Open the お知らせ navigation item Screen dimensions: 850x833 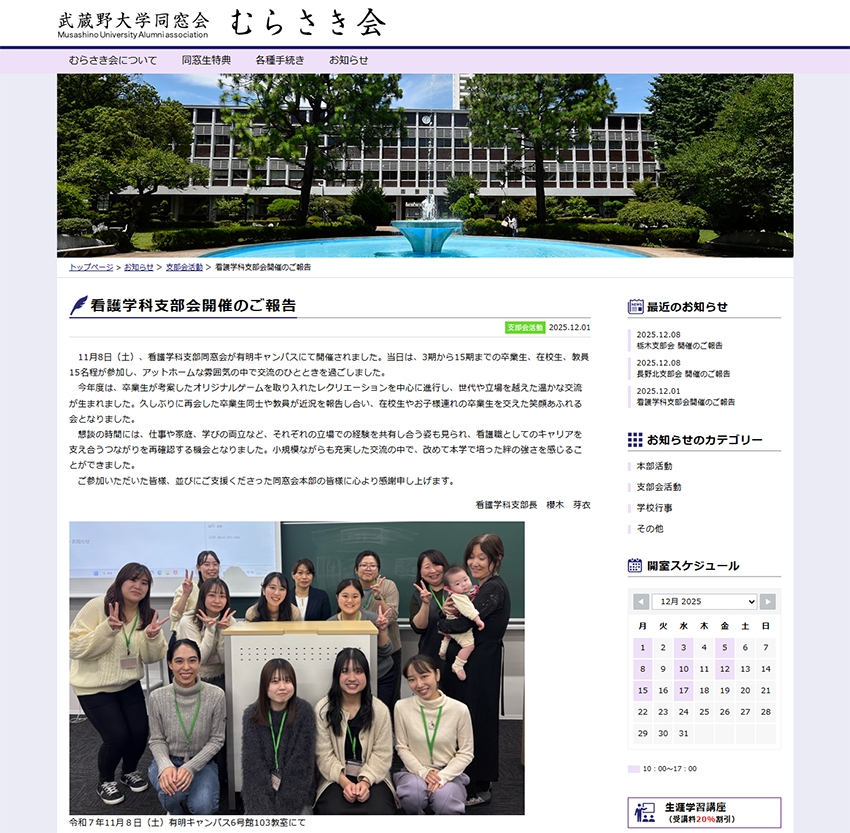349,60
